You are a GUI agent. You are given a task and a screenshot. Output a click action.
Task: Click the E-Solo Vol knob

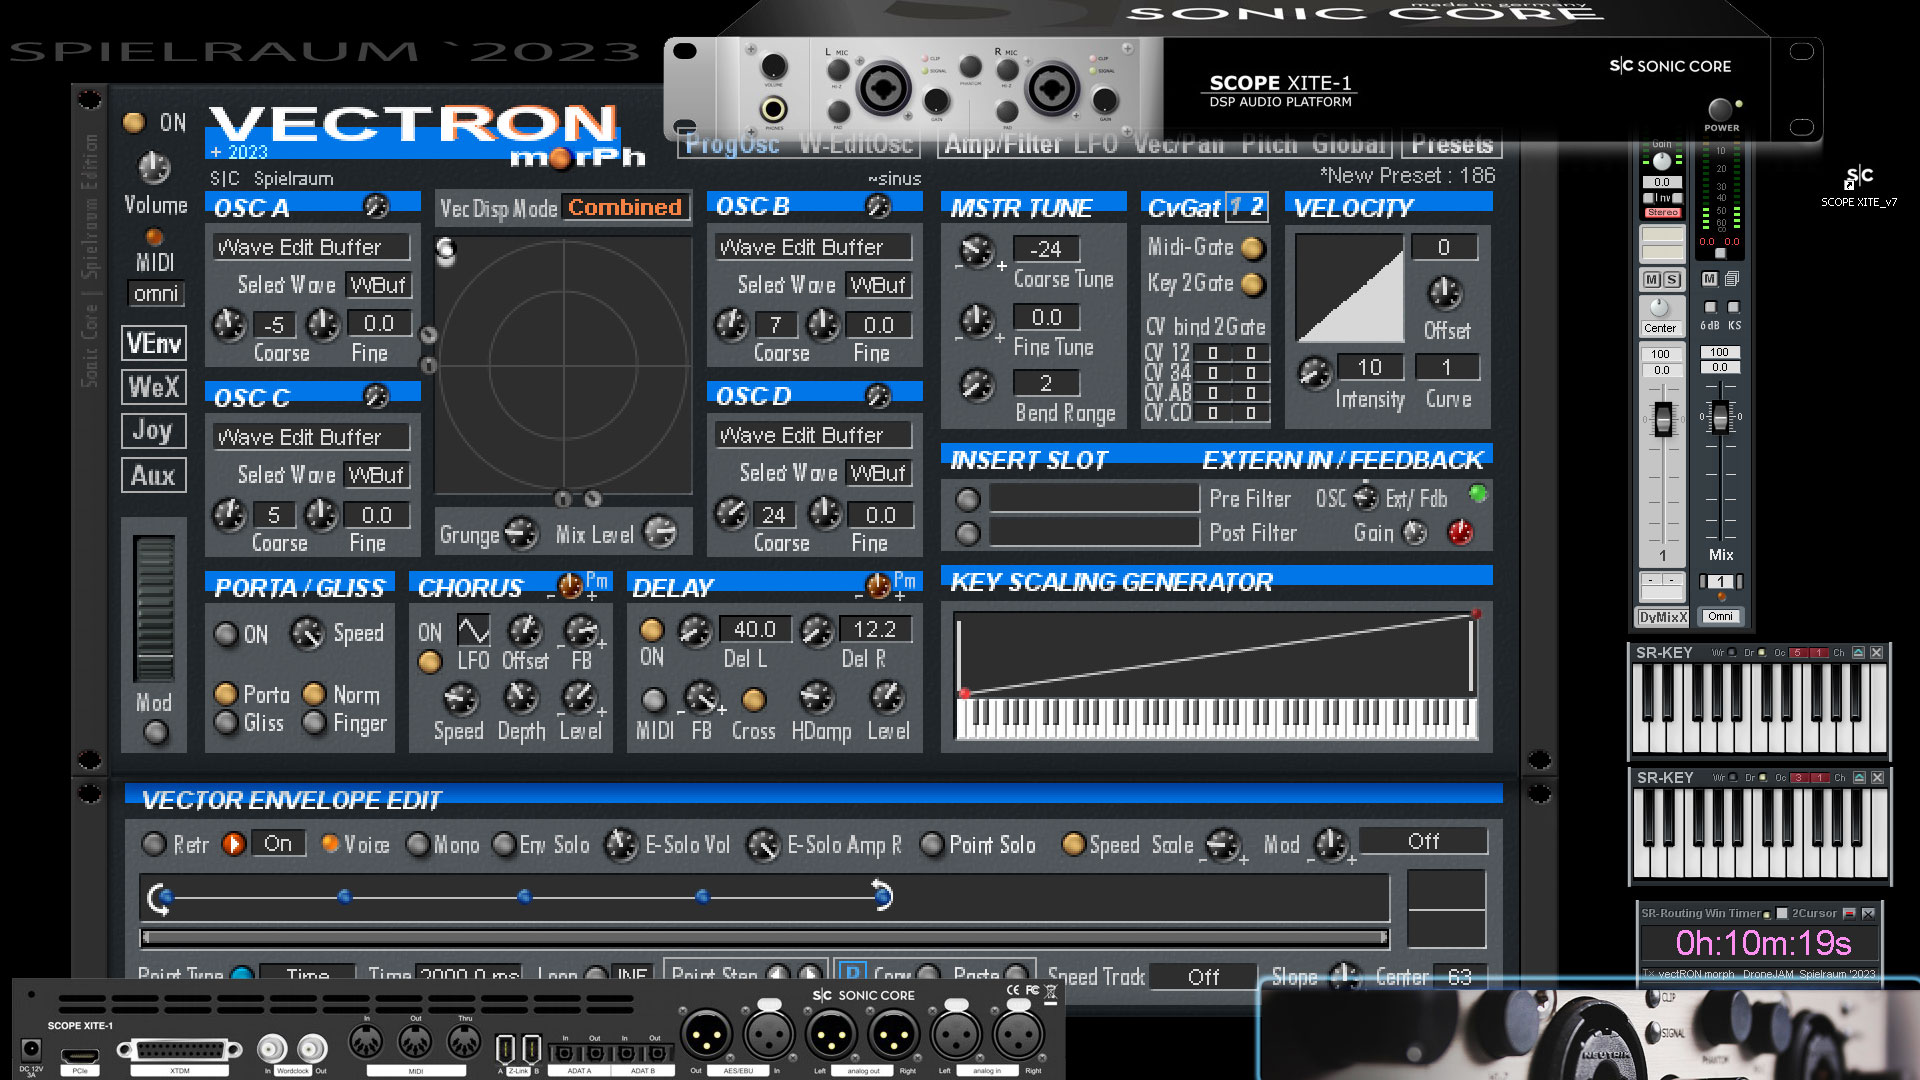point(621,845)
